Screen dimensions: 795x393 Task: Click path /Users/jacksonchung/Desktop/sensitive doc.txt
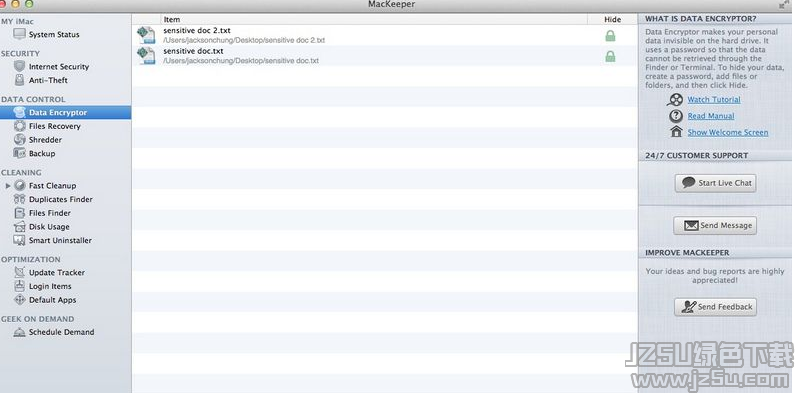[241, 61]
